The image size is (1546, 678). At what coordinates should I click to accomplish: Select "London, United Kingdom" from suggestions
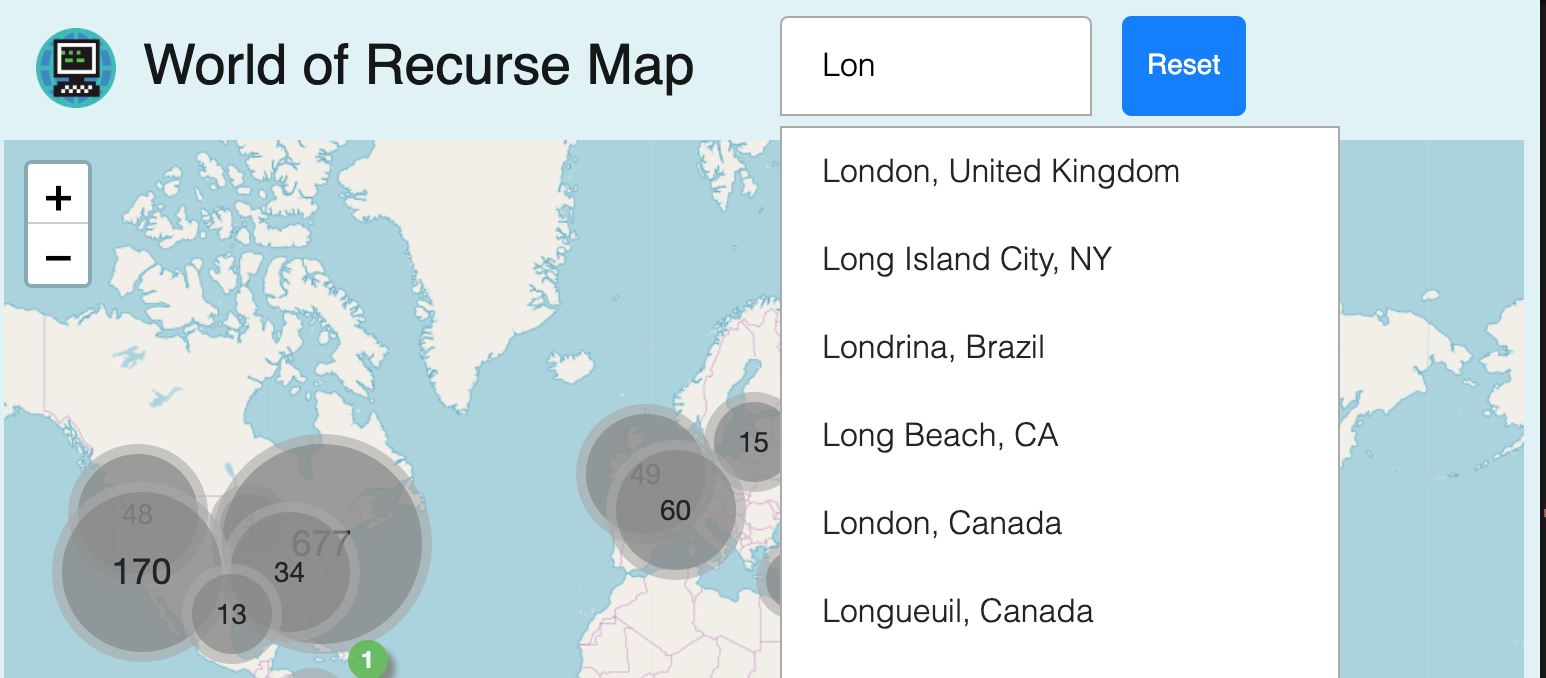(1060, 172)
